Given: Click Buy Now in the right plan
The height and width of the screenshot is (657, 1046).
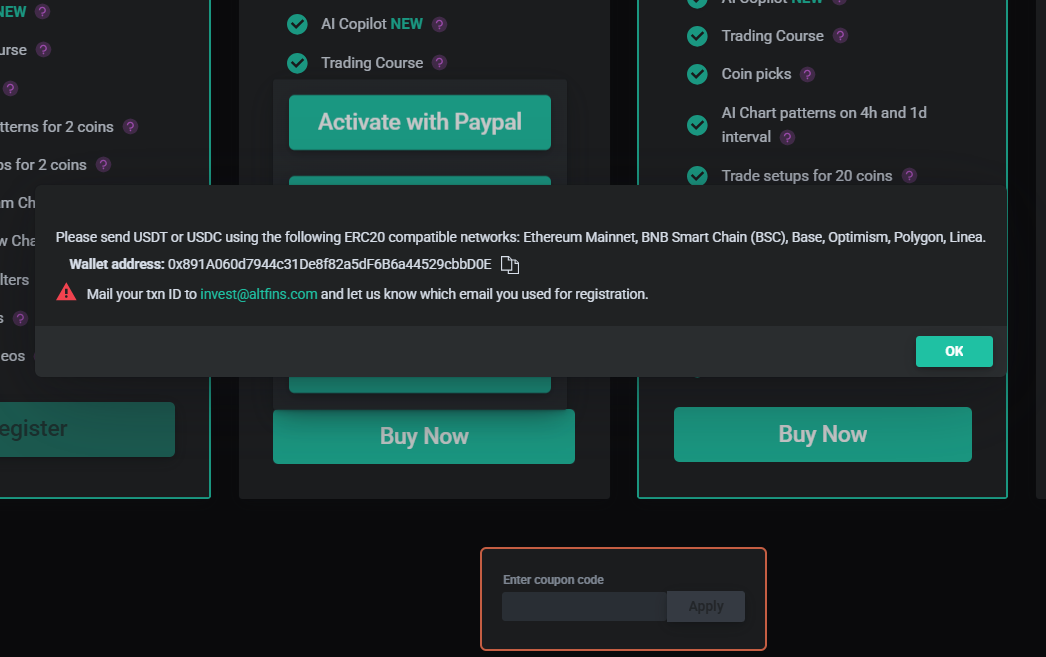Looking at the screenshot, I should pyautogui.click(x=822, y=434).
